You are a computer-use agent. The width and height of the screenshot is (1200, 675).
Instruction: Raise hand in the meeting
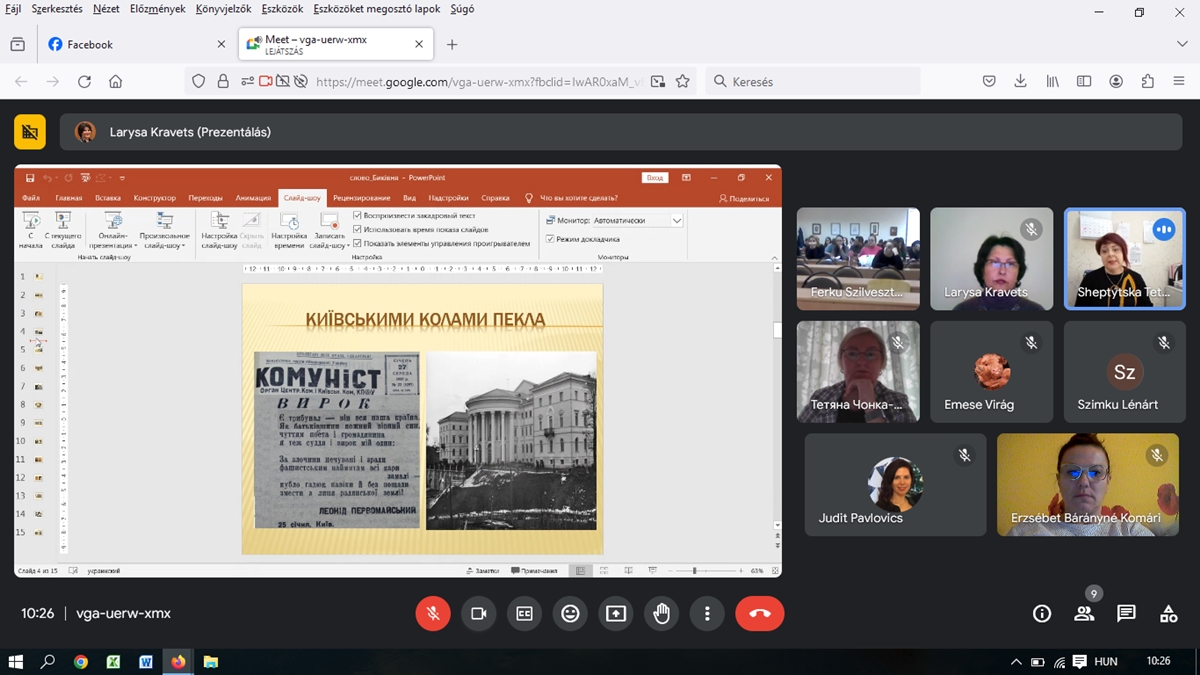coord(661,614)
